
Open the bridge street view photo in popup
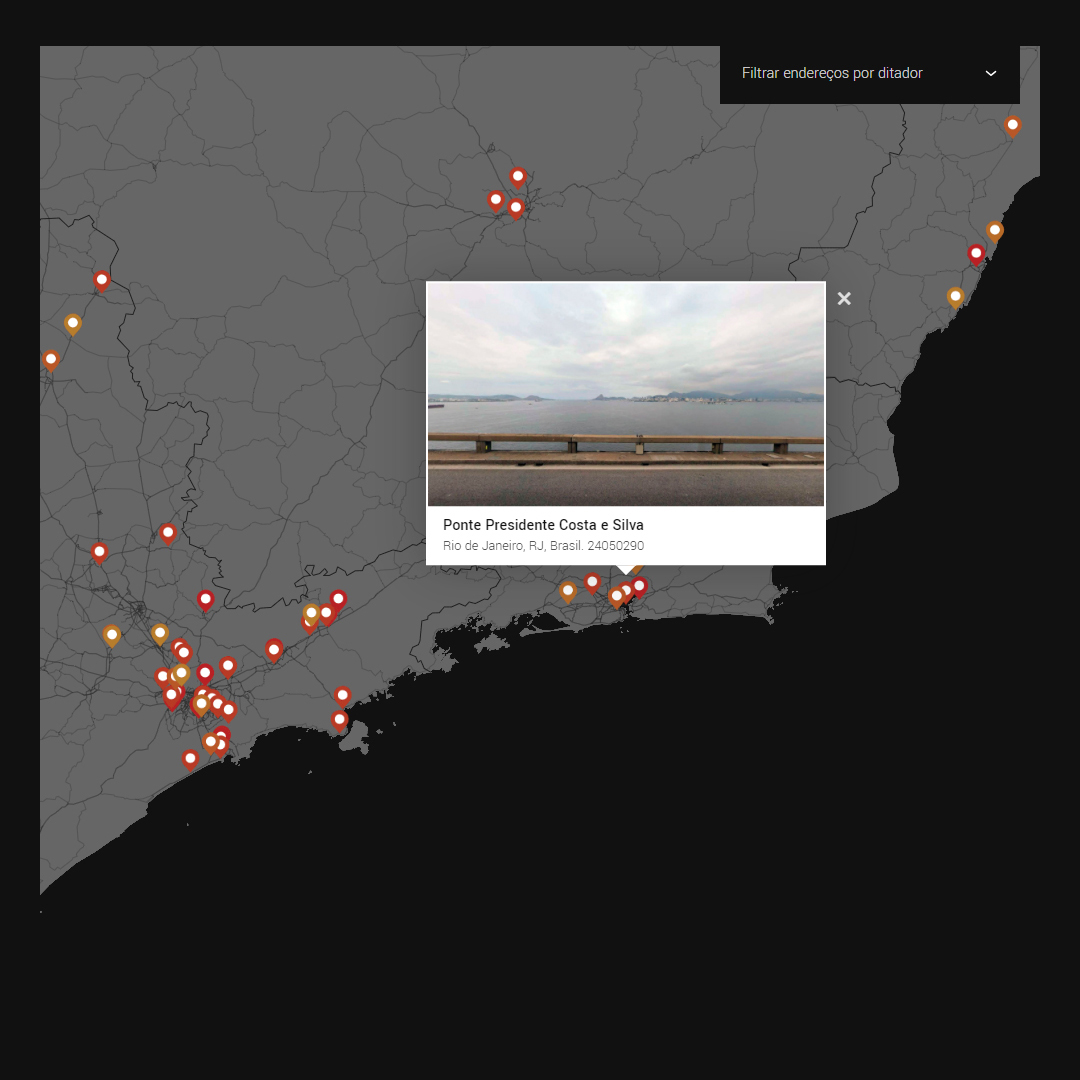(x=625, y=394)
